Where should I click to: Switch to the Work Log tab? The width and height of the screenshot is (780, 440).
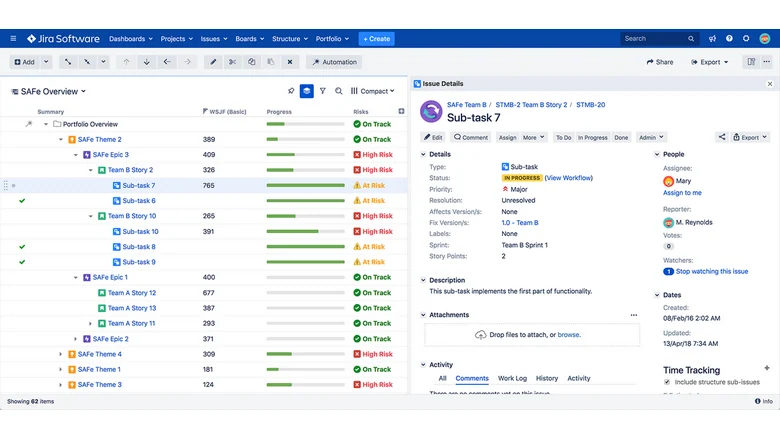pyautogui.click(x=512, y=378)
